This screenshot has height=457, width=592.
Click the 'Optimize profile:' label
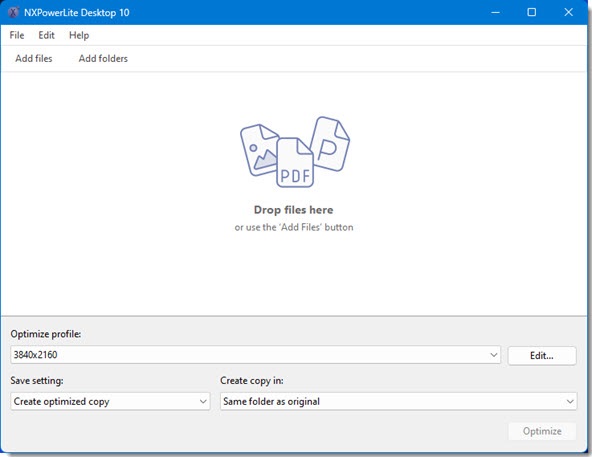46,334
